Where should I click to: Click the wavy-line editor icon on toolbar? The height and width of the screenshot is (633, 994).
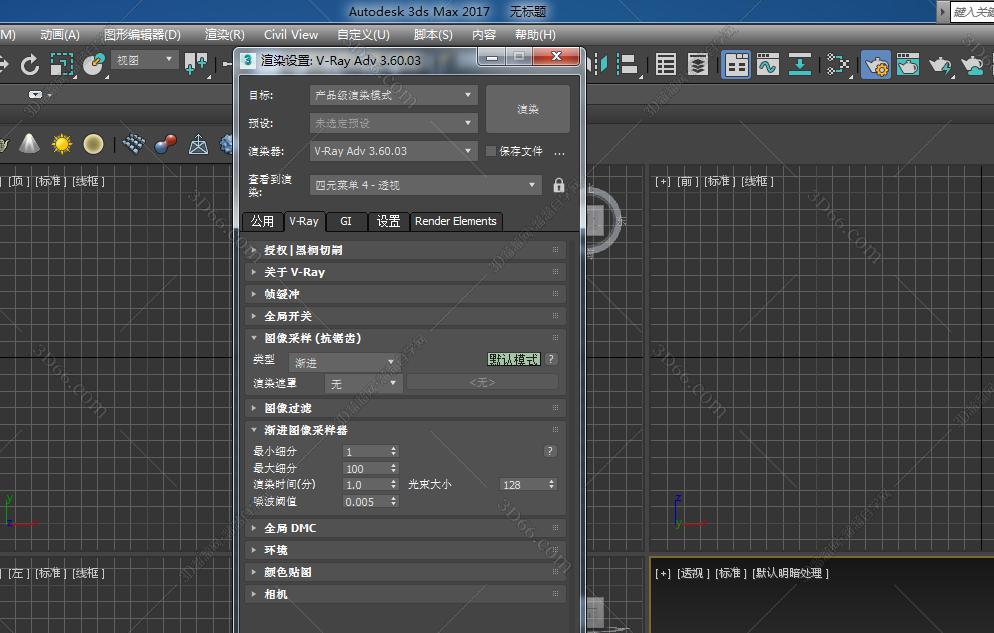(x=769, y=65)
